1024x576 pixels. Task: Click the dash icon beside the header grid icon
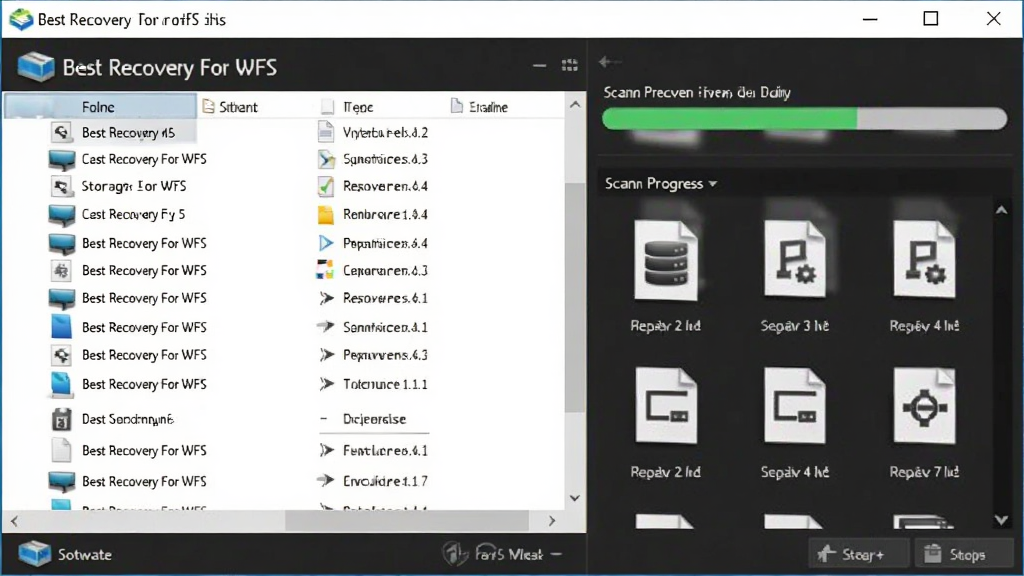539,65
